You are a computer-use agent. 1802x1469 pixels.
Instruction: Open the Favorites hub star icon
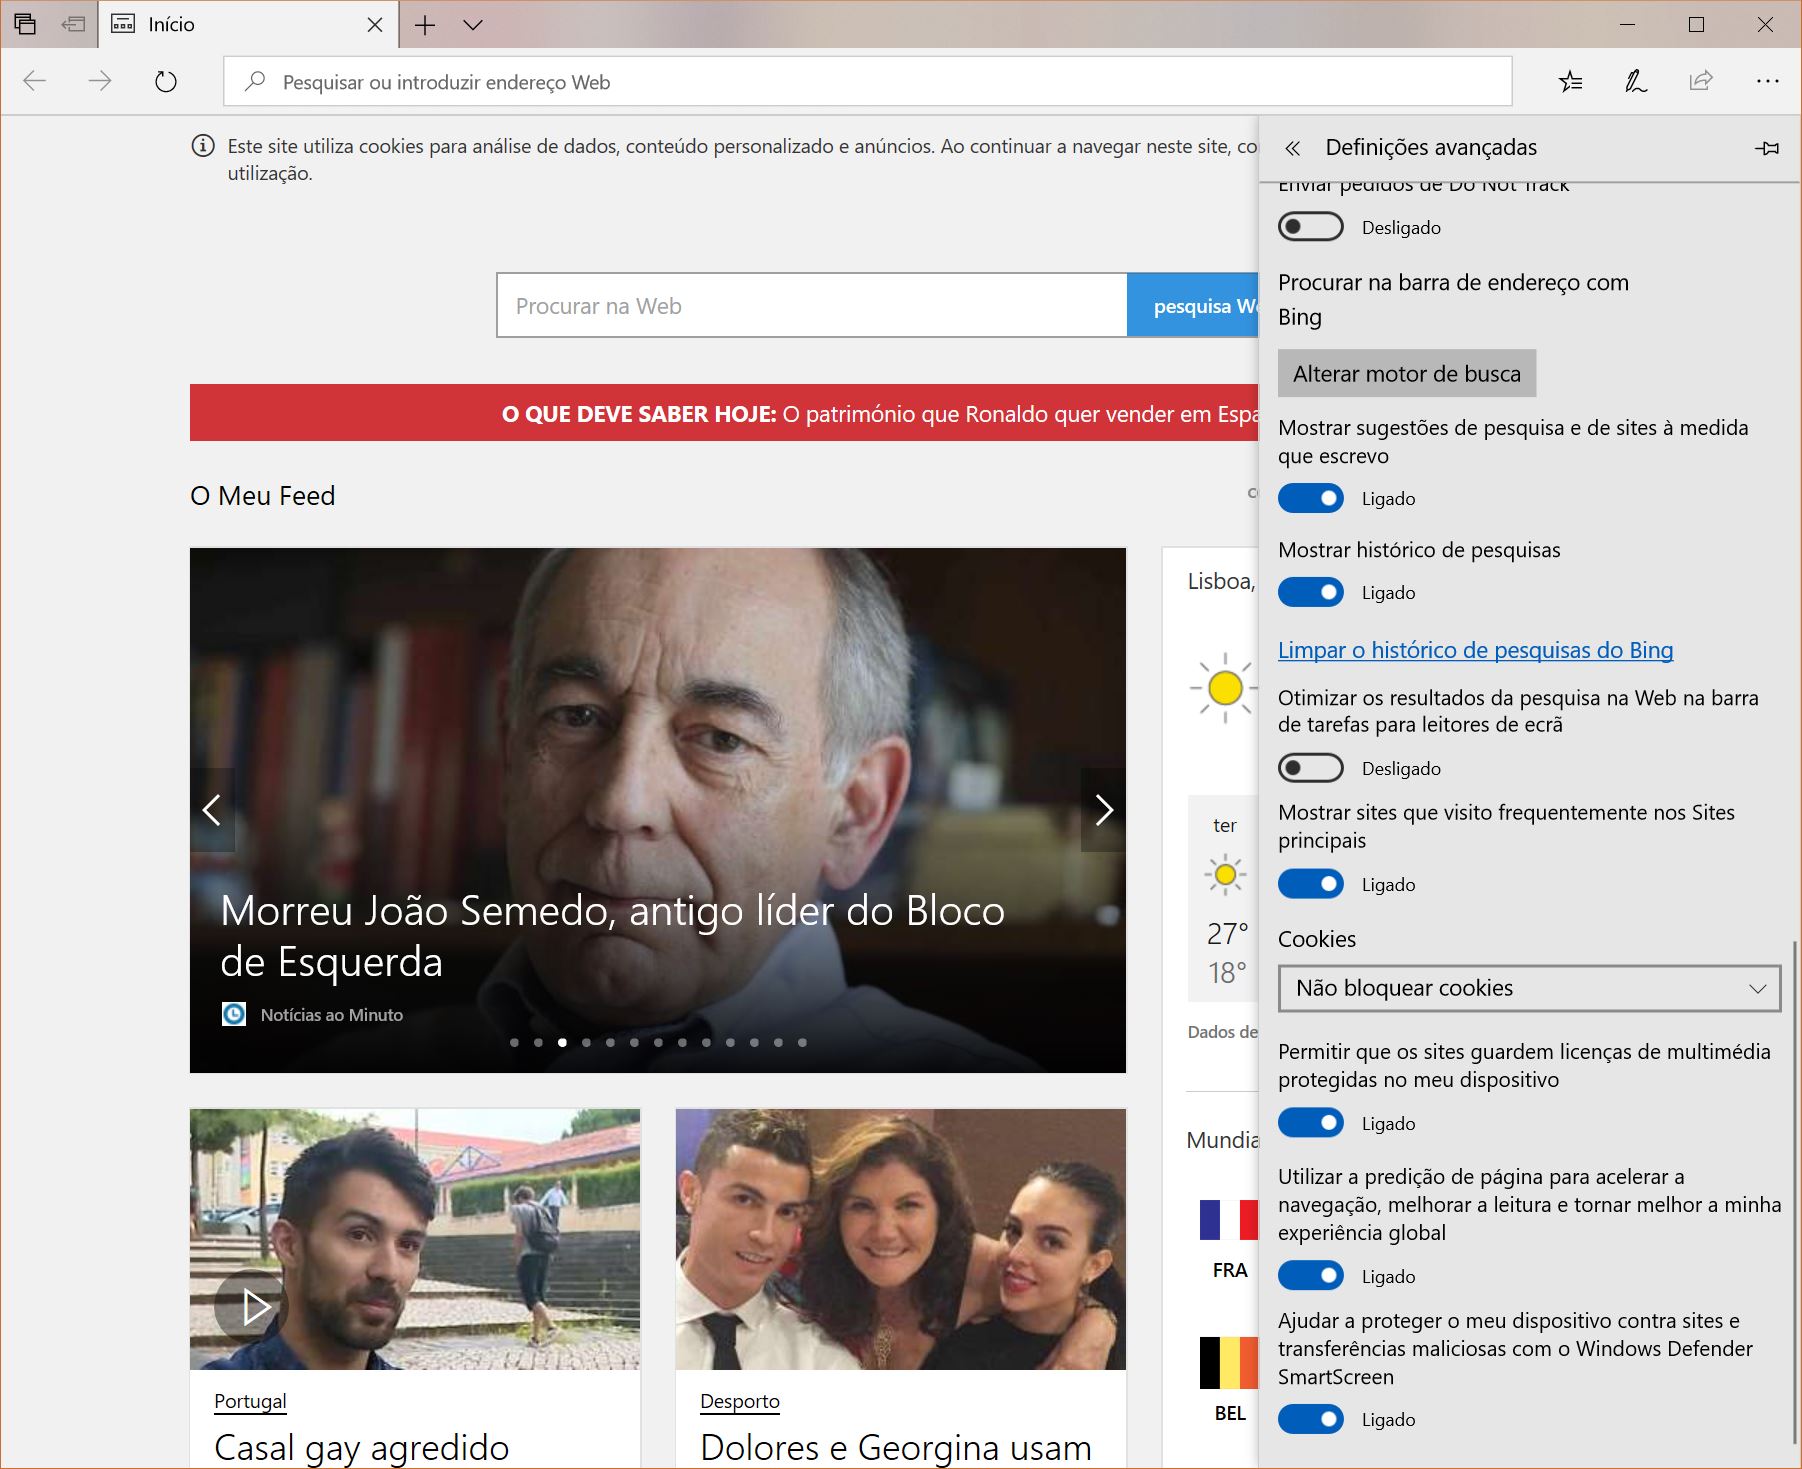pos(1570,81)
